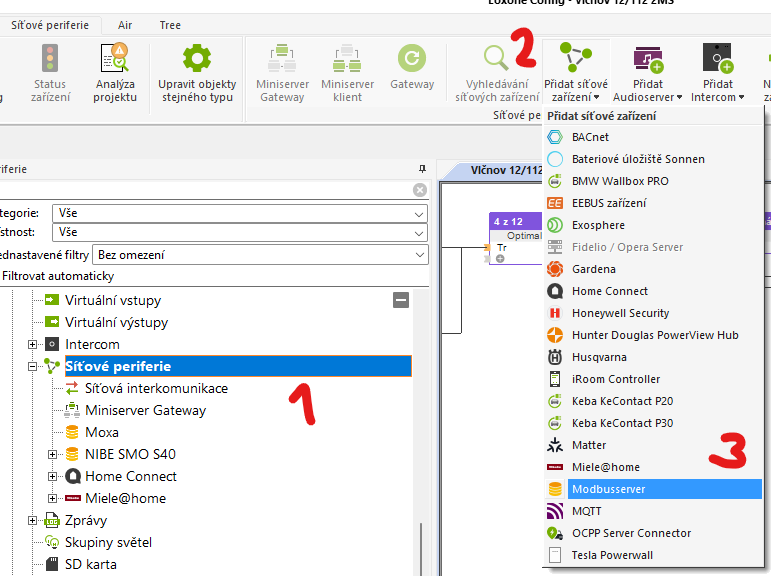
Task: Choose BACnet from device menu
Action: coord(653,137)
